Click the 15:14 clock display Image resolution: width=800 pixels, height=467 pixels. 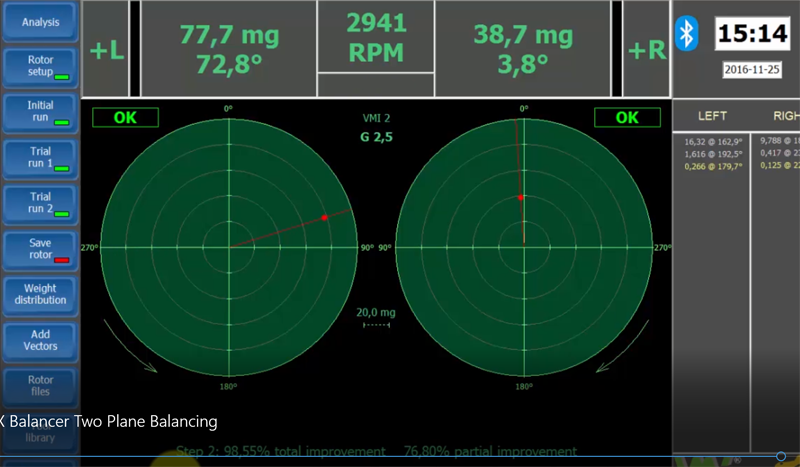coord(752,33)
